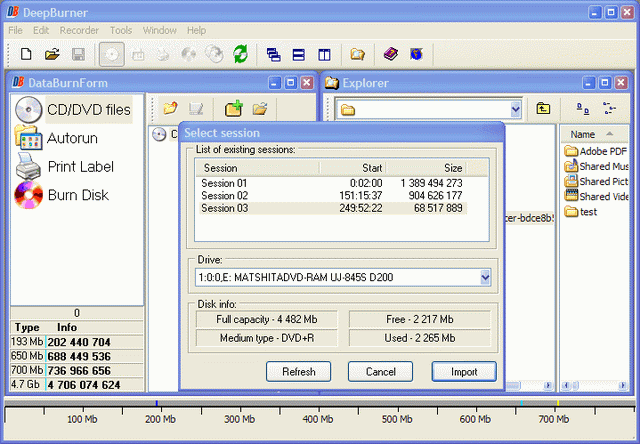Expand the Drive selection dropdown
640x444 pixels.
[486, 276]
